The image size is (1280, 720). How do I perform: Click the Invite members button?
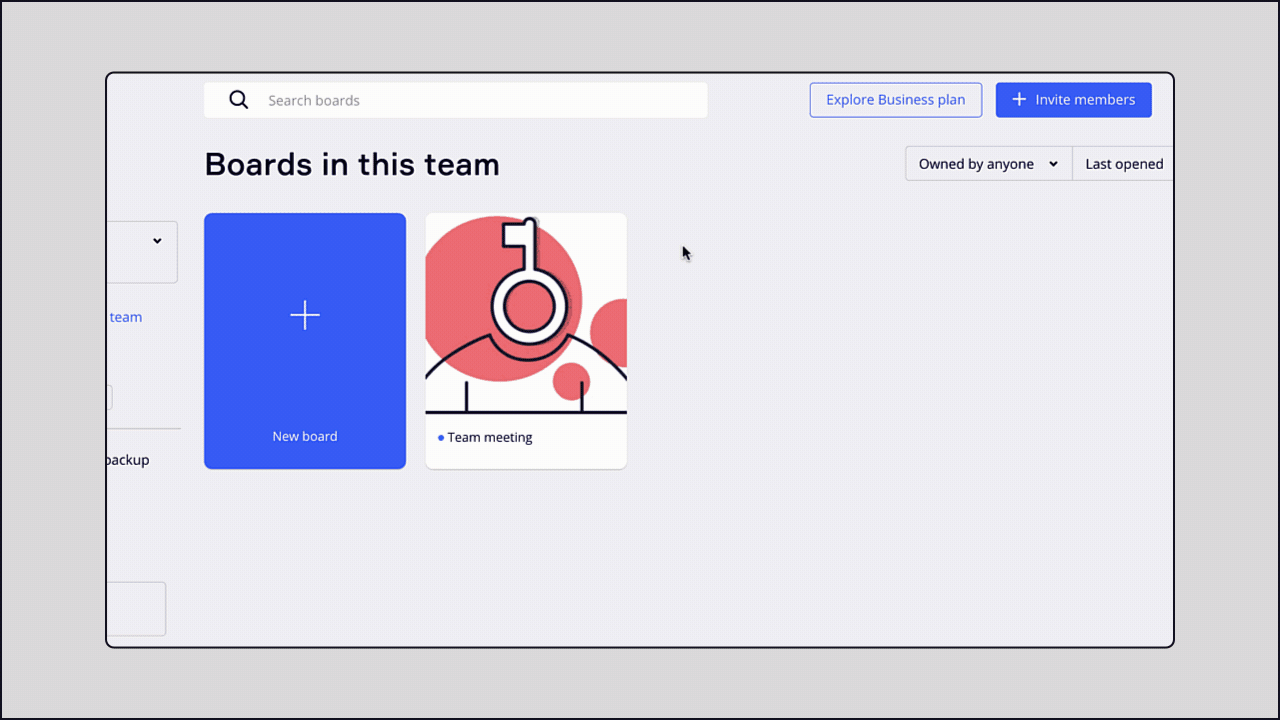(x=1073, y=99)
